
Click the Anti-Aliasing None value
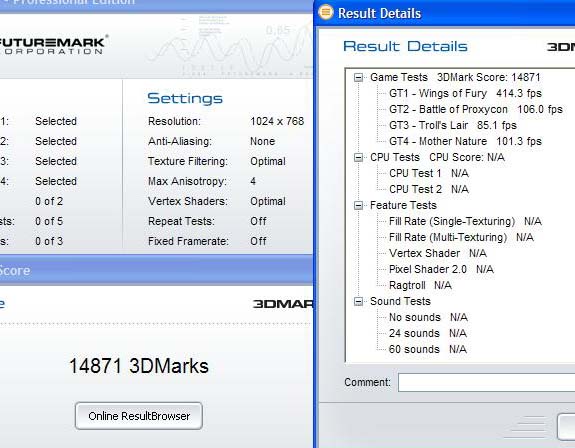[x=262, y=142]
